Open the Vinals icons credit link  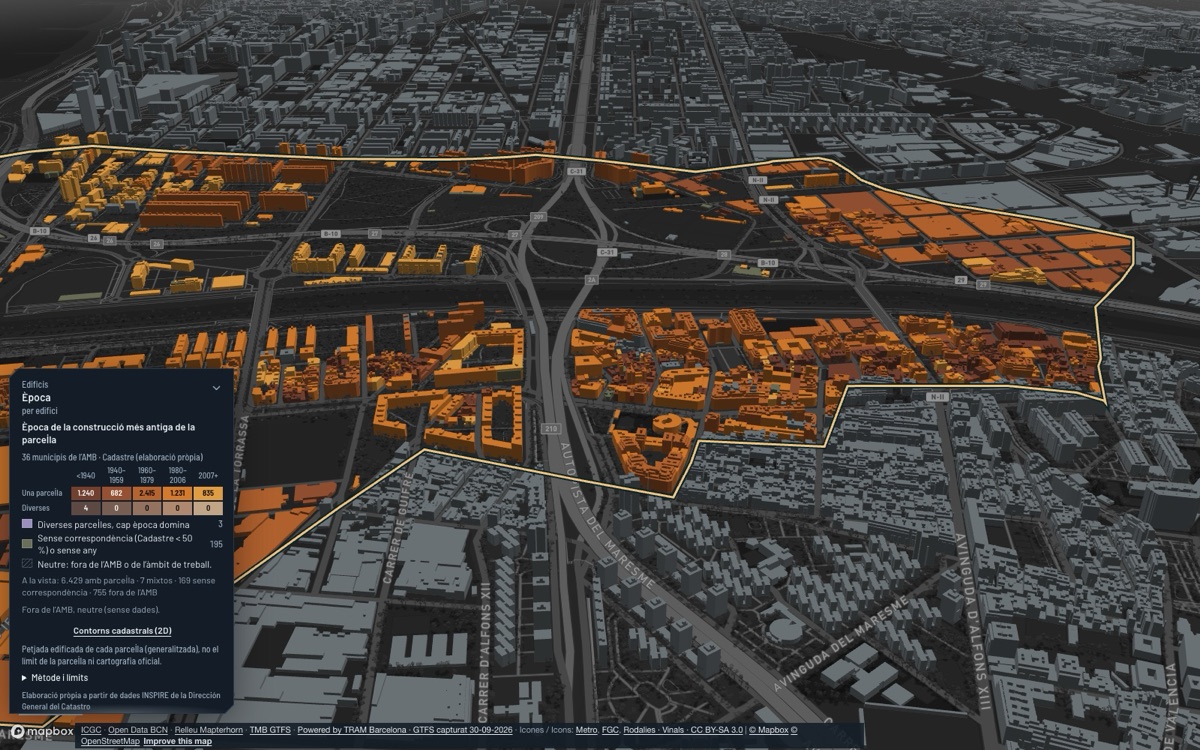click(675, 730)
